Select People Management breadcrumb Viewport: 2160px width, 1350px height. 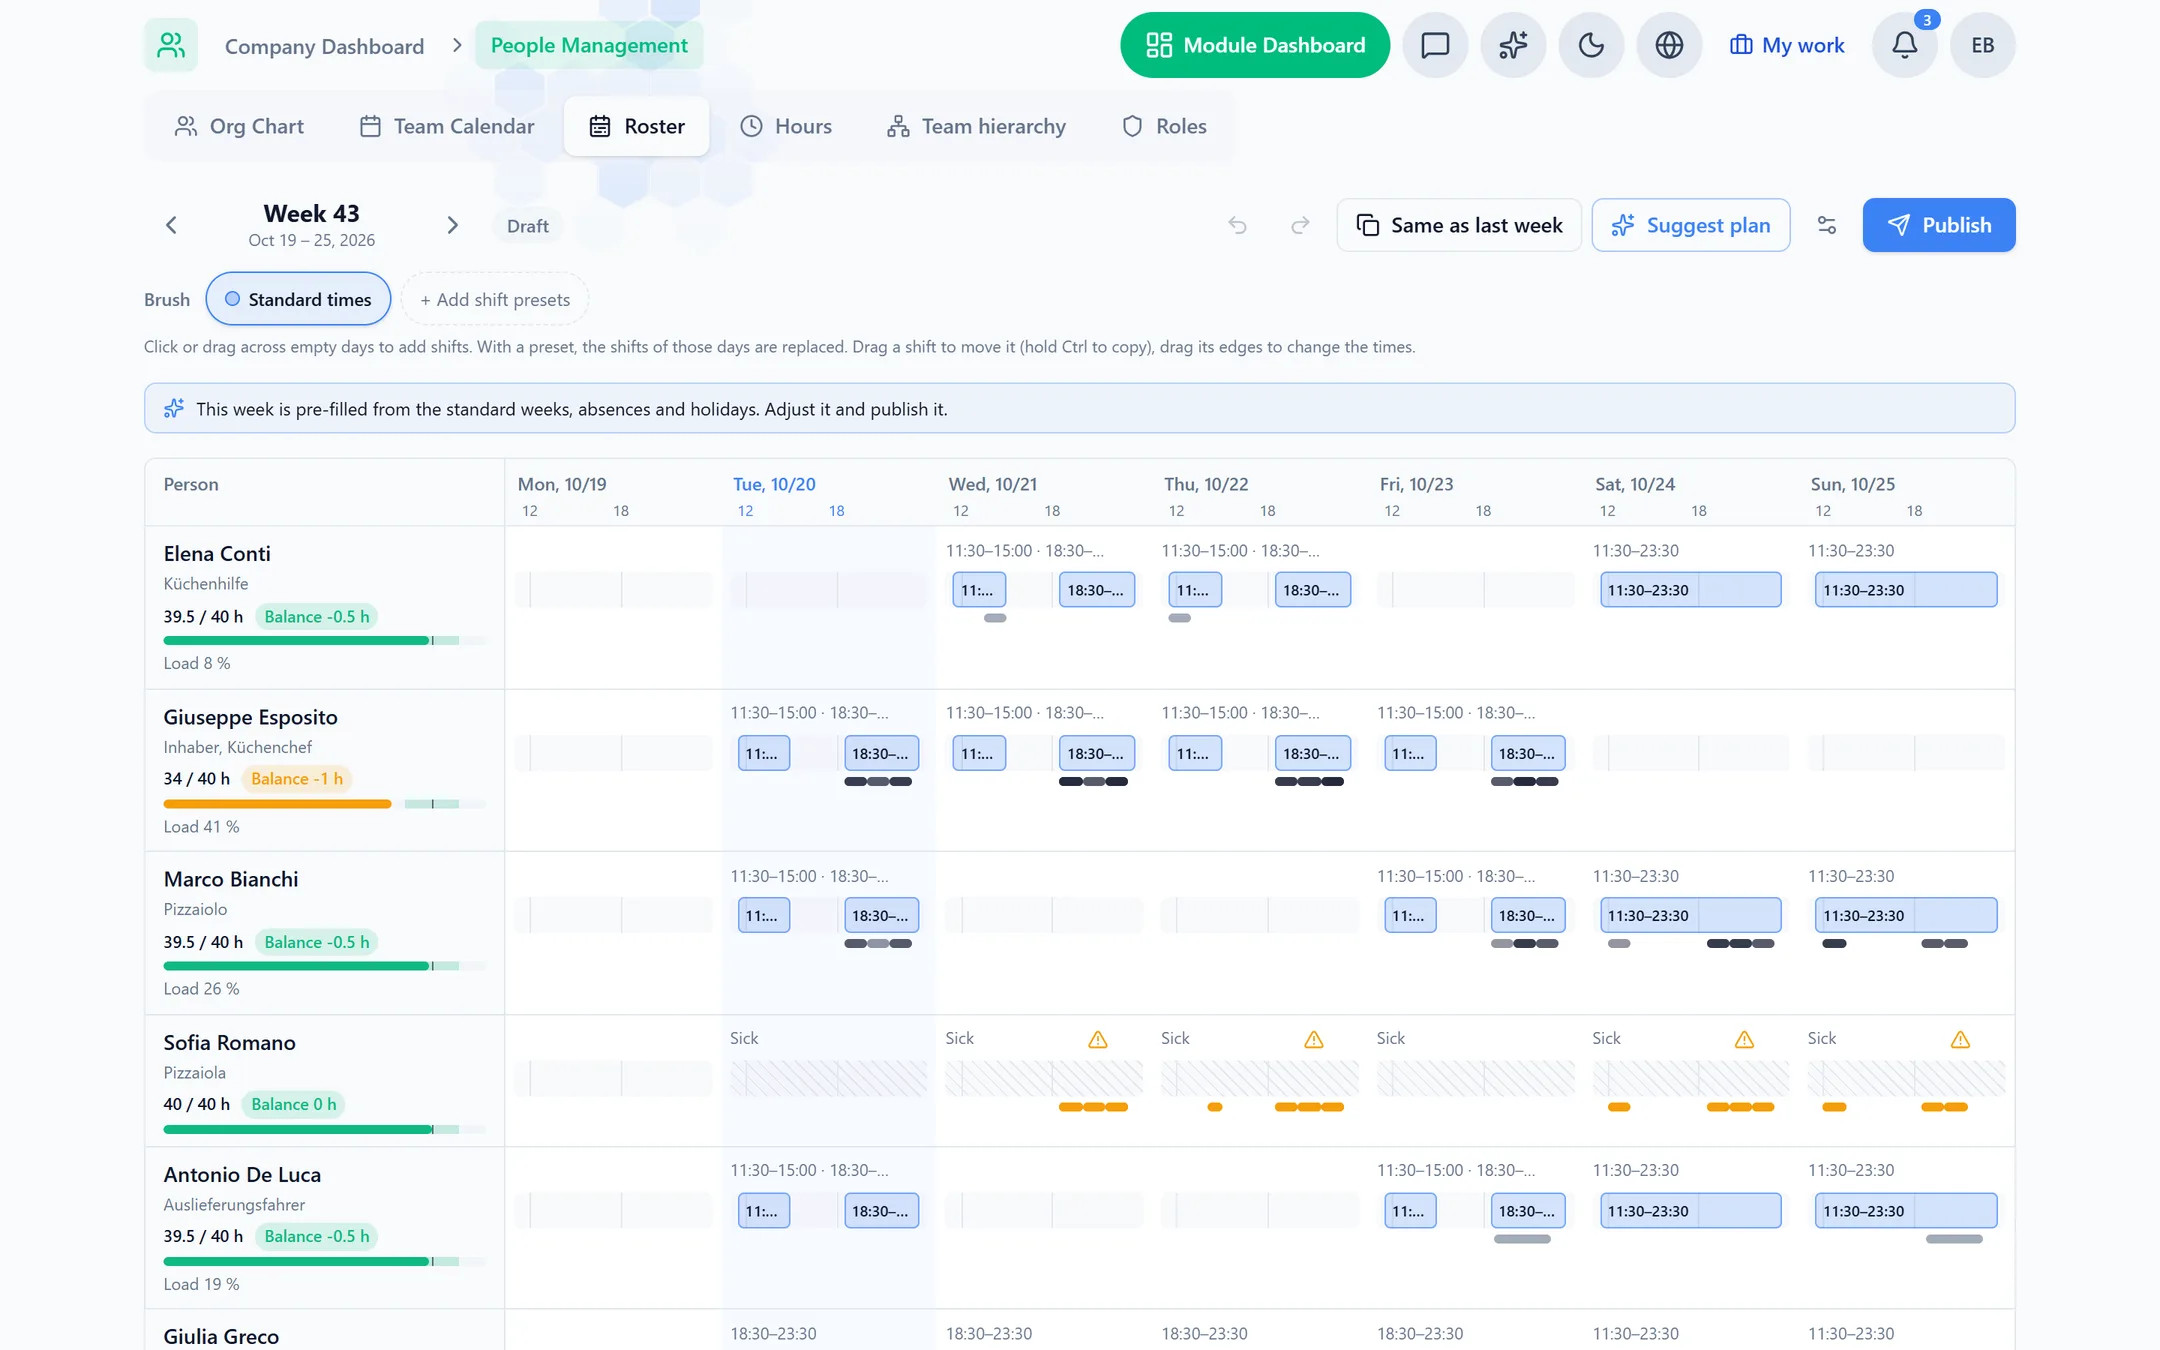(x=589, y=45)
